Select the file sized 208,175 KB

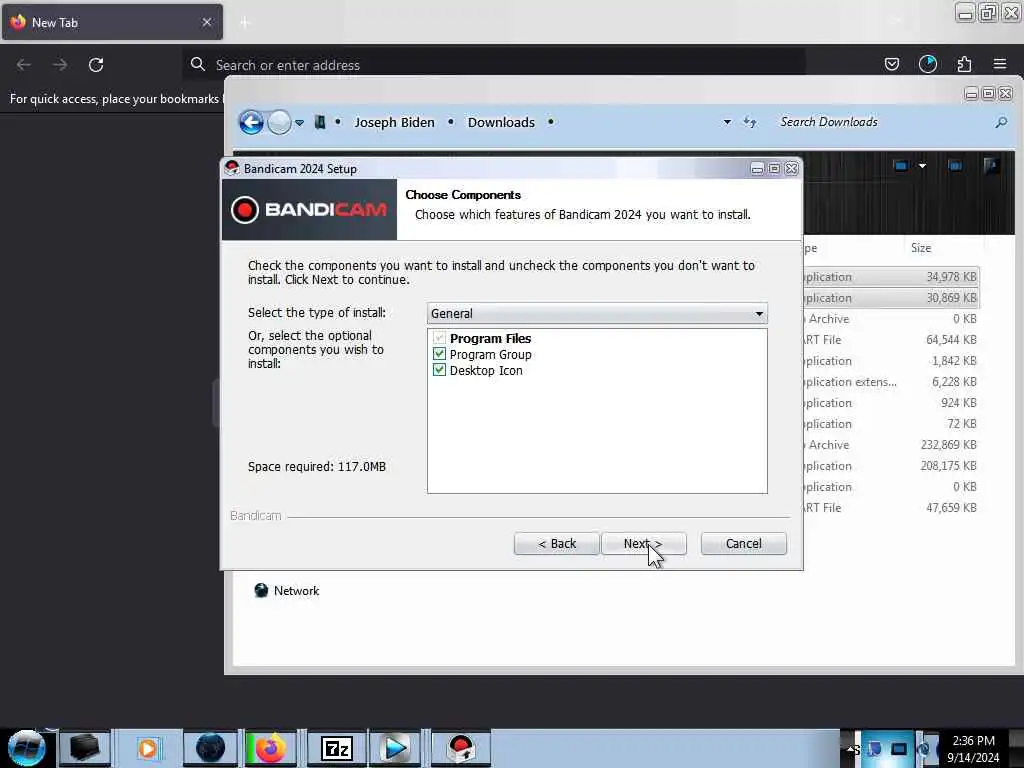coord(891,466)
